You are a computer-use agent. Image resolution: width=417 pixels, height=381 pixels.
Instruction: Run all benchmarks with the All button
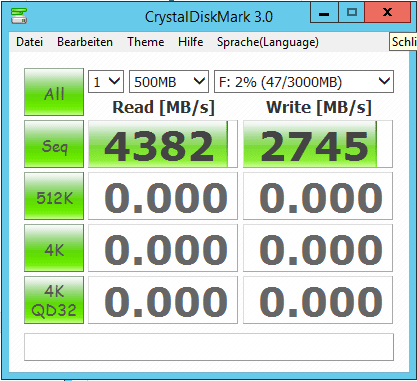pyautogui.click(x=54, y=92)
